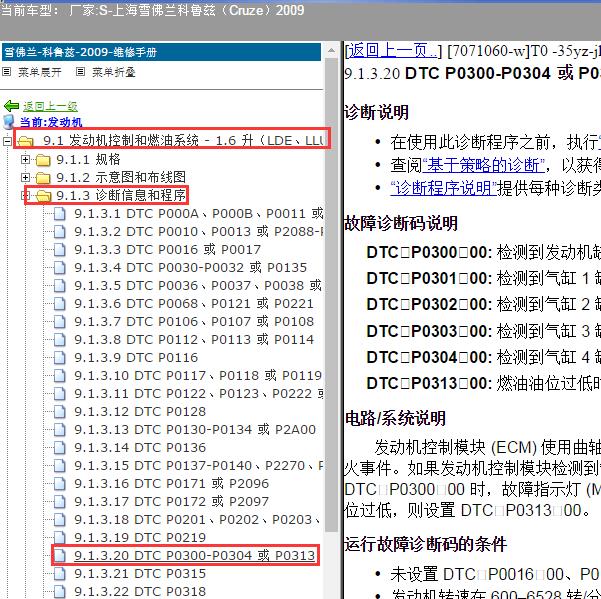
Task: Open 9.1.3.18 DTC P0201、P0202、P0203 entry
Action: (x=198, y=520)
